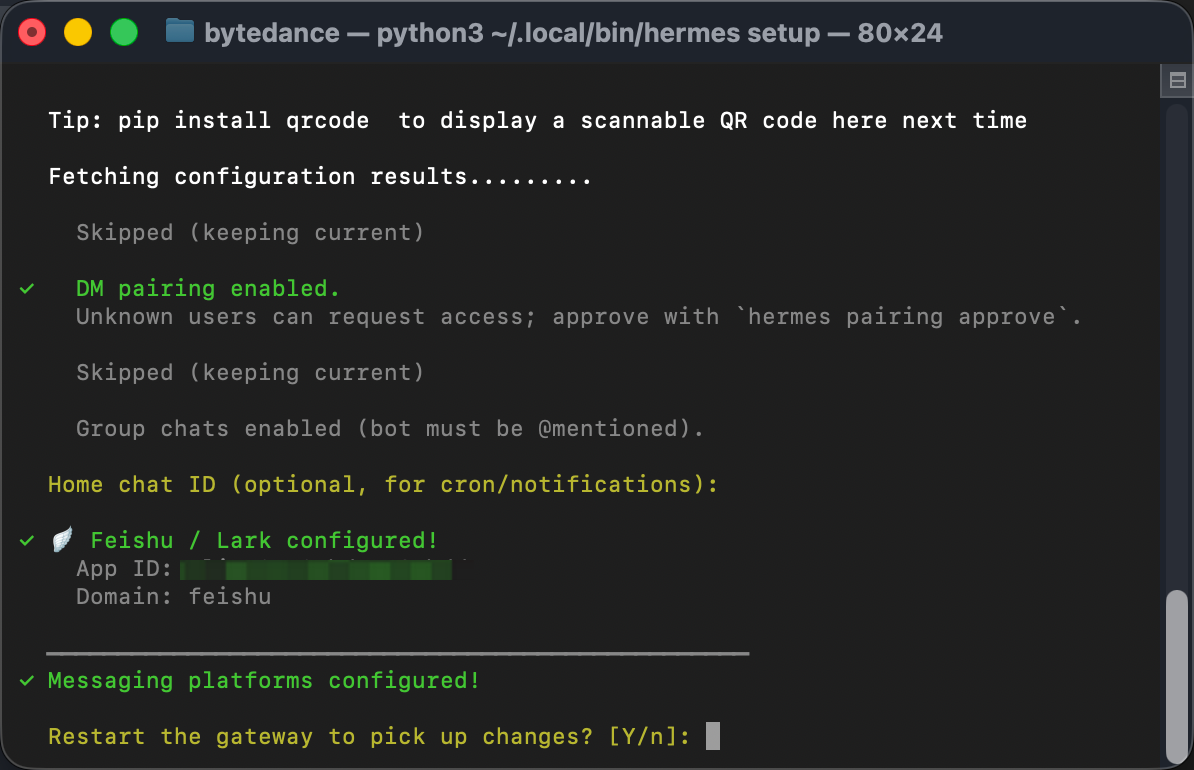Click the "Domain: feishu" line
The image size is (1194, 770).
click(173, 597)
